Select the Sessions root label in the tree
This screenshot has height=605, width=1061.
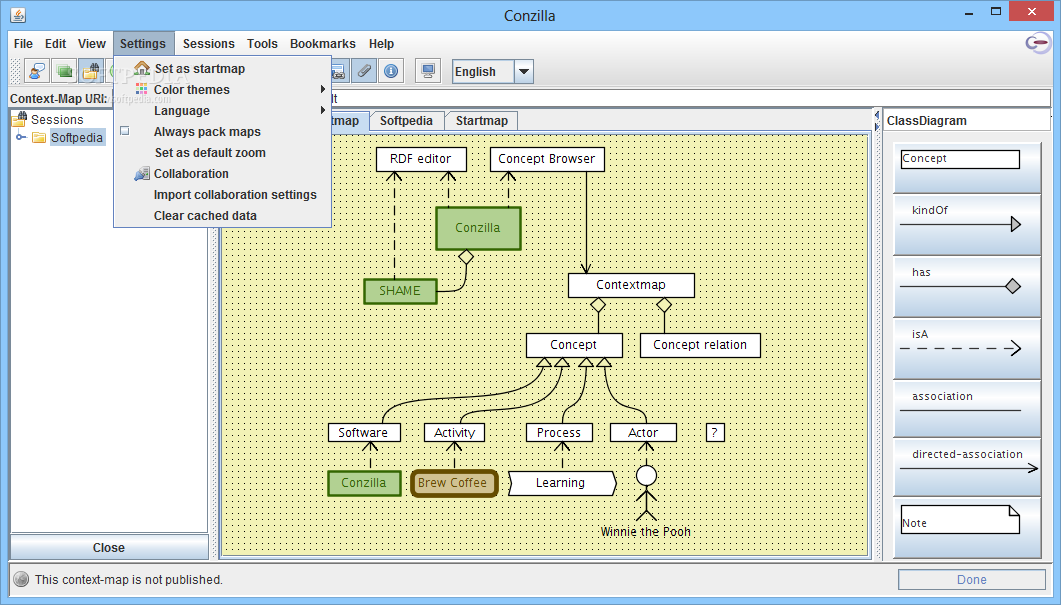click(x=57, y=119)
